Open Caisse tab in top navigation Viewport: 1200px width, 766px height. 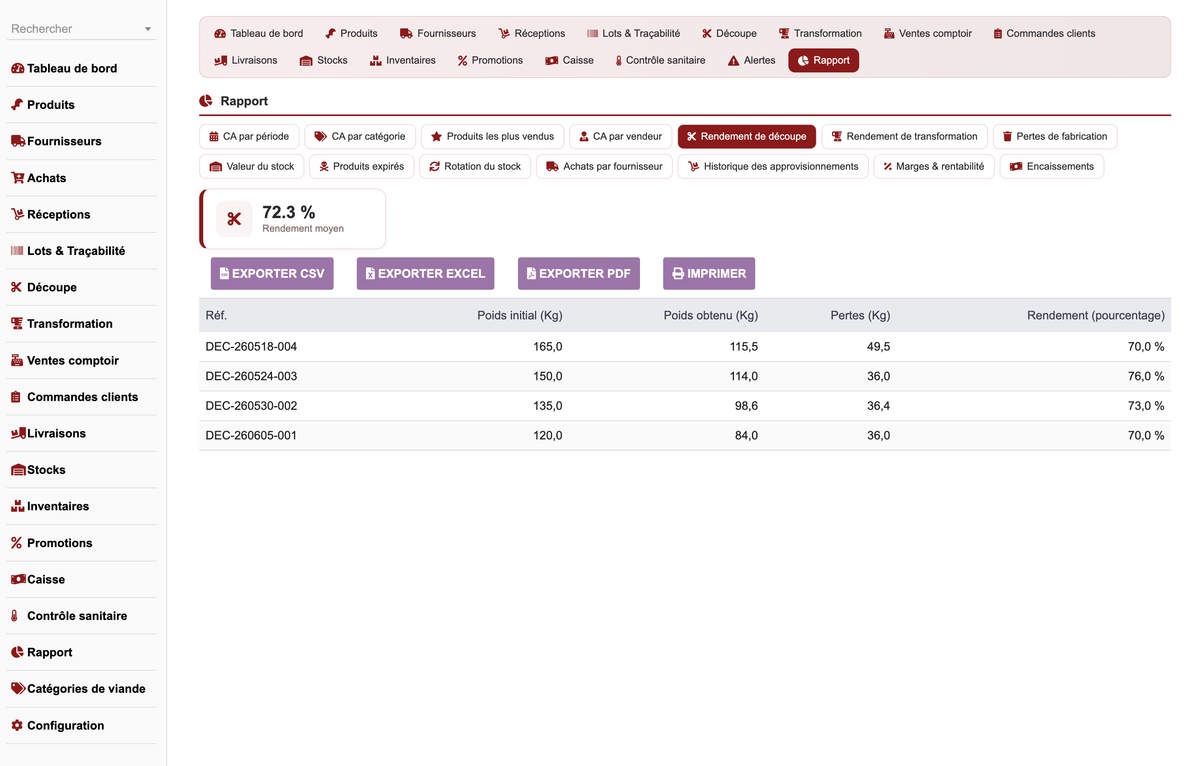[x=570, y=60]
